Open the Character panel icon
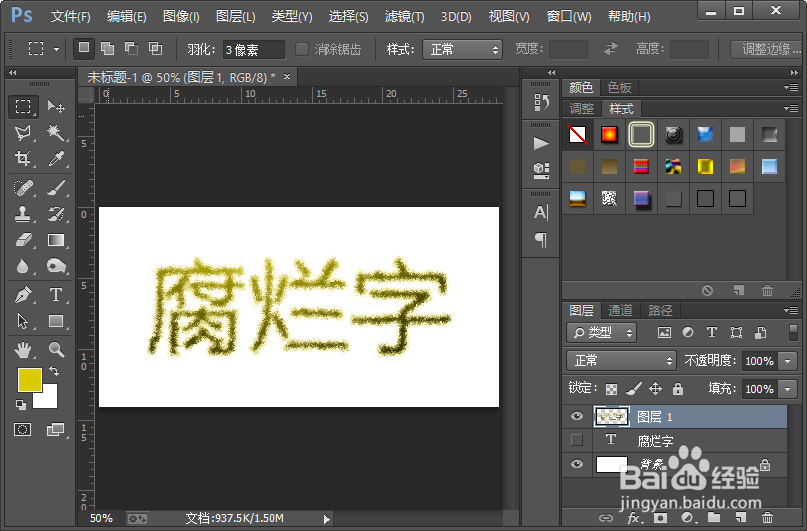807x531 pixels. (541, 212)
